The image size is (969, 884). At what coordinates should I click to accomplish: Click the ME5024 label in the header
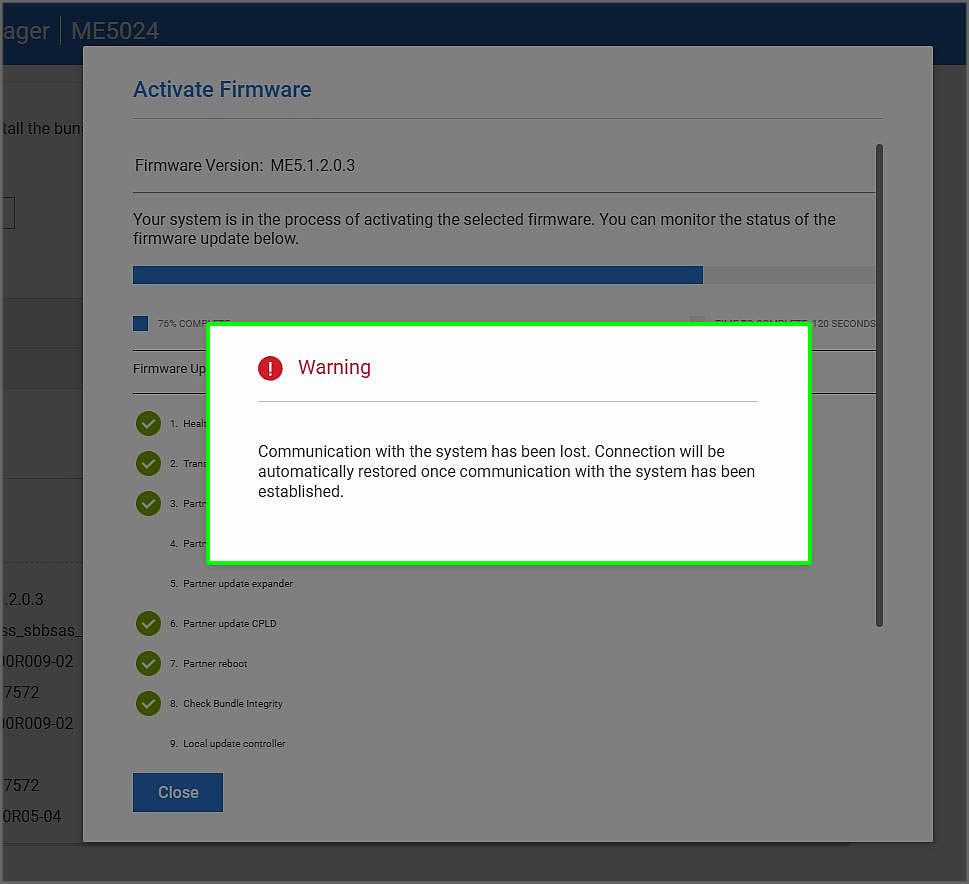pyautogui.click(x=115, y=31)
